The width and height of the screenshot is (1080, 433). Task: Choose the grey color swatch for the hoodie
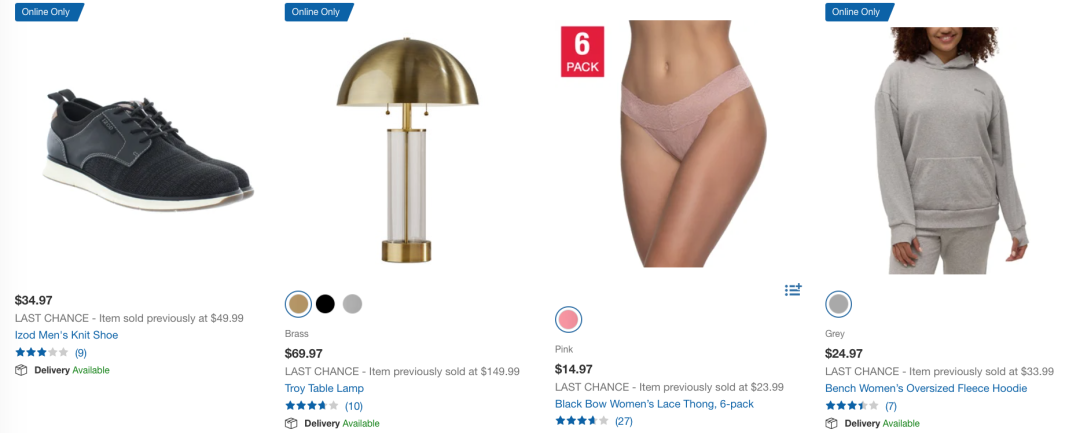[x=838, y=304]
